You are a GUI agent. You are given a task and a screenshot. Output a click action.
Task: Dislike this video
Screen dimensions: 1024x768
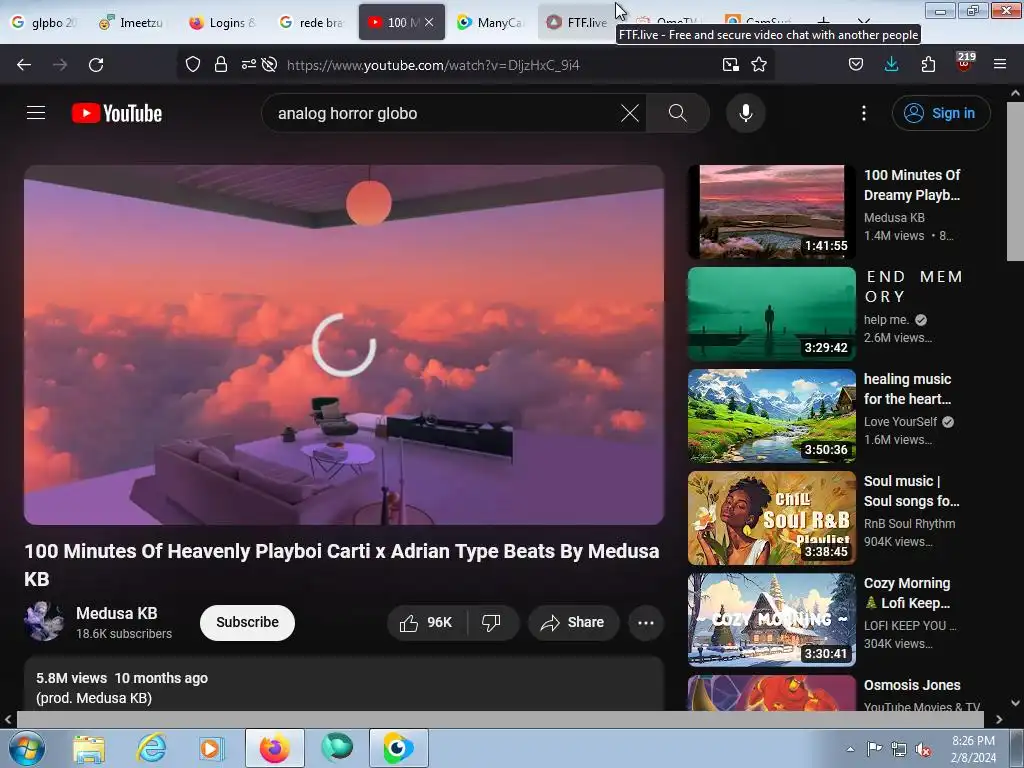point(492,622)
